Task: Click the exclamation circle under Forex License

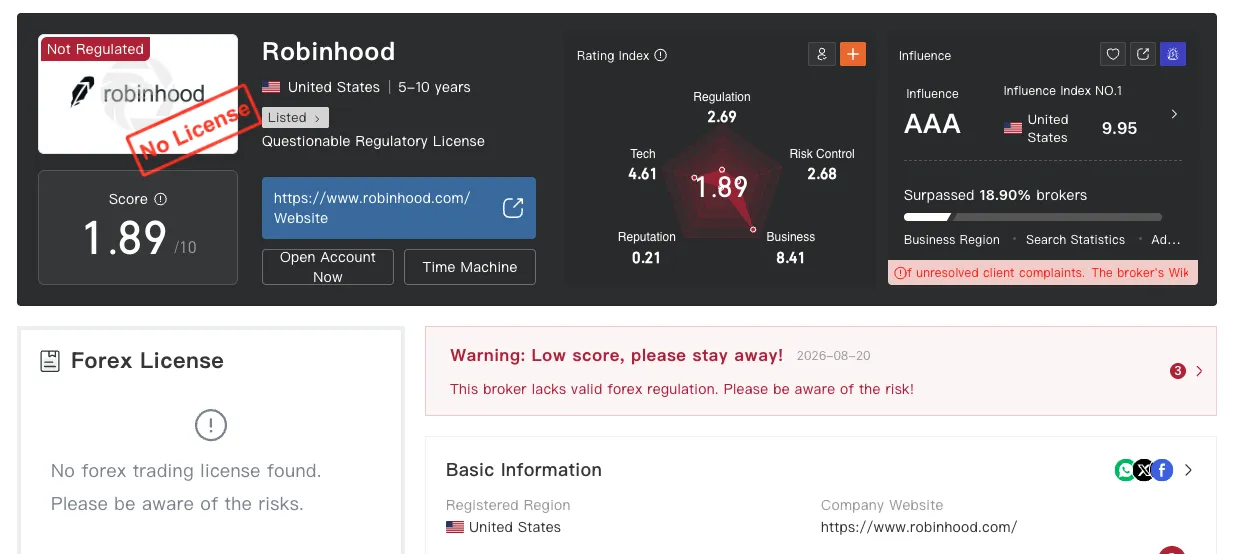Action: (x=211, y=426)
